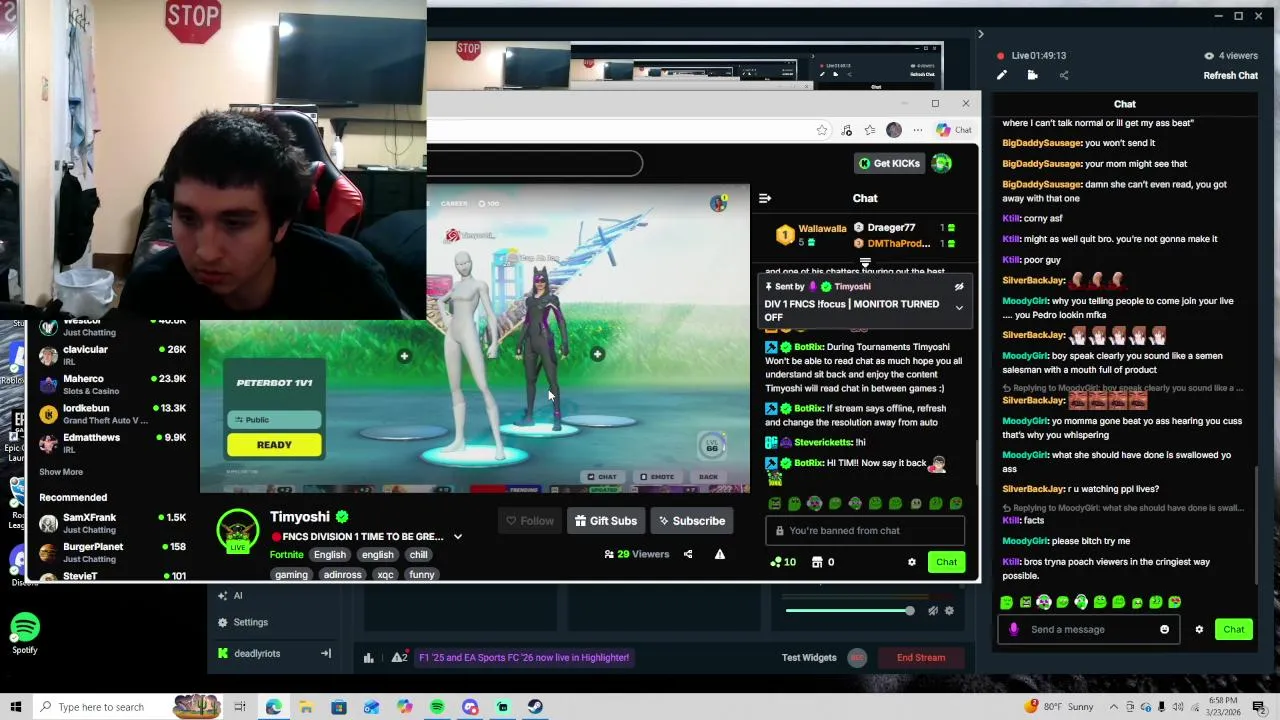
Task: Open the browser more options menu
Action: [x=917, y=130]
